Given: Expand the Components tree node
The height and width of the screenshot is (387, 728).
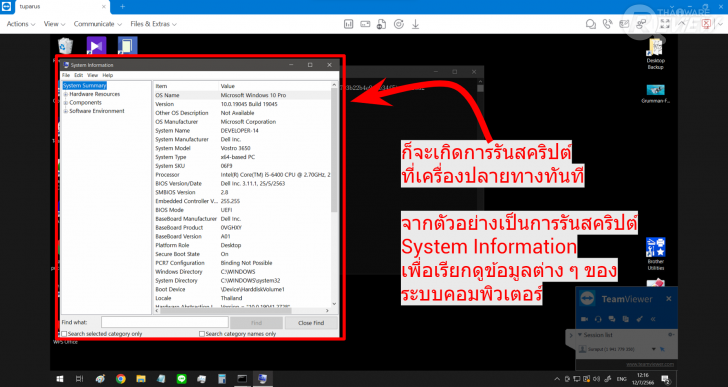Looking at the screenshot, I should click(x=66, y=103).
